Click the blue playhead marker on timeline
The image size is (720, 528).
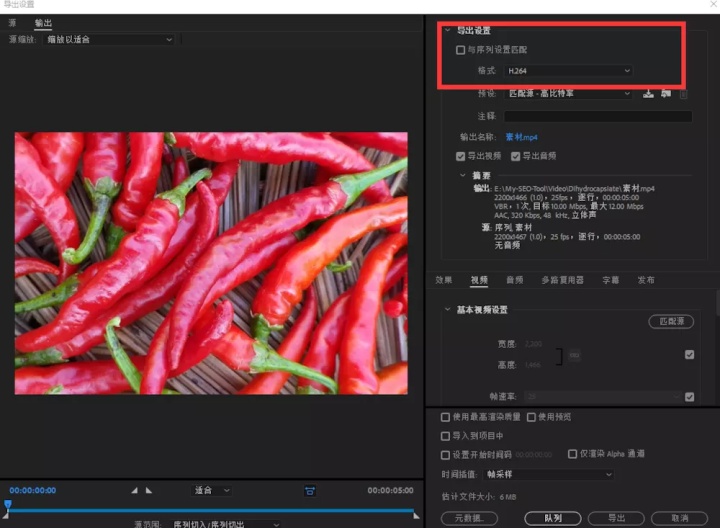(8, 505)
